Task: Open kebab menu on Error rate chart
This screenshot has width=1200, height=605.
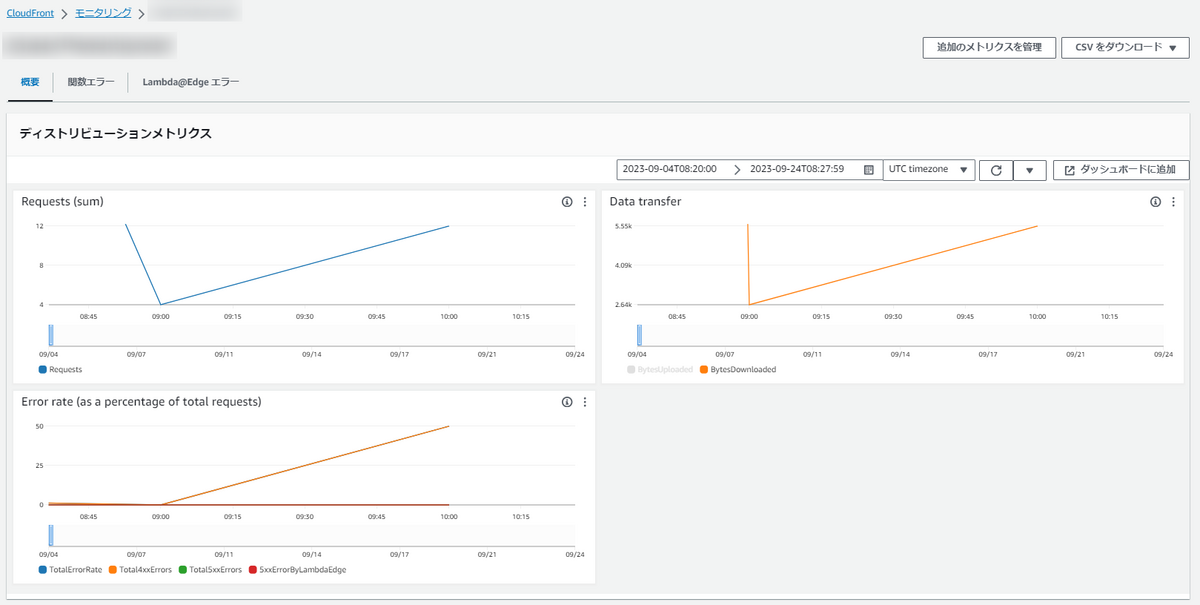Action: click(585, 402)
